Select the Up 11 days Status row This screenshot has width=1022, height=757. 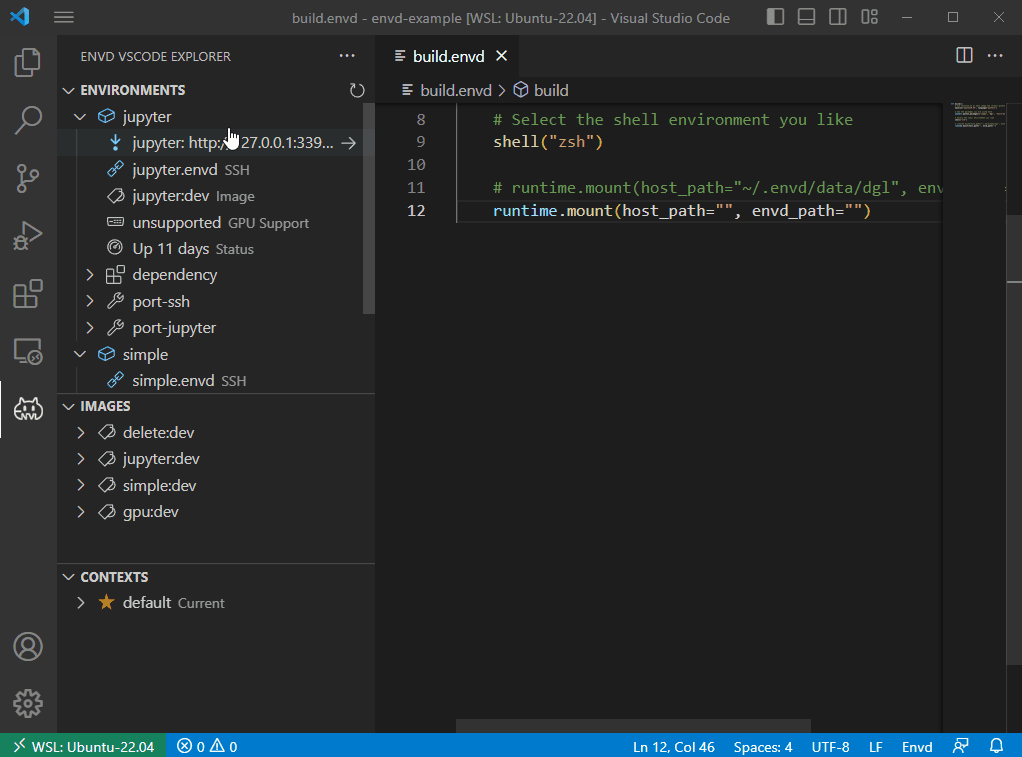pos(216,248)
